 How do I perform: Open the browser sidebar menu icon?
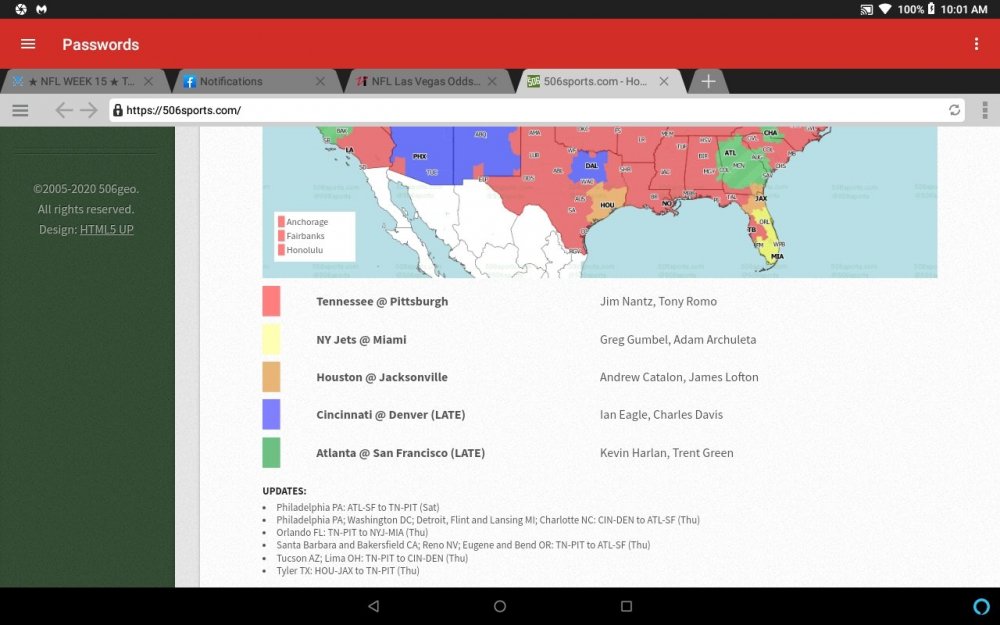(x=20, y=110)
